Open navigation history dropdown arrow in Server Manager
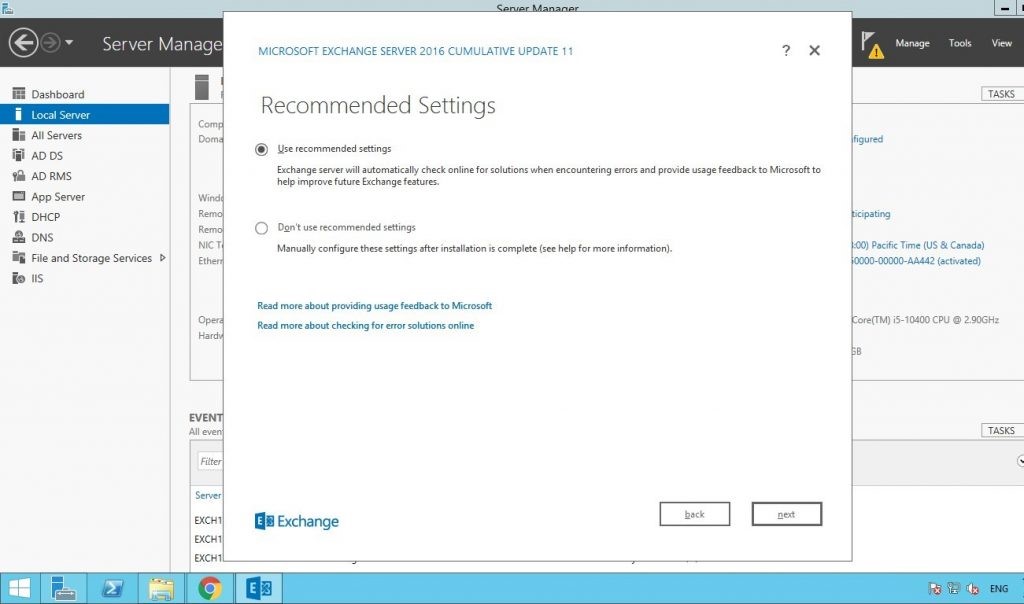The image size is (1024, 604). (69, 43)
